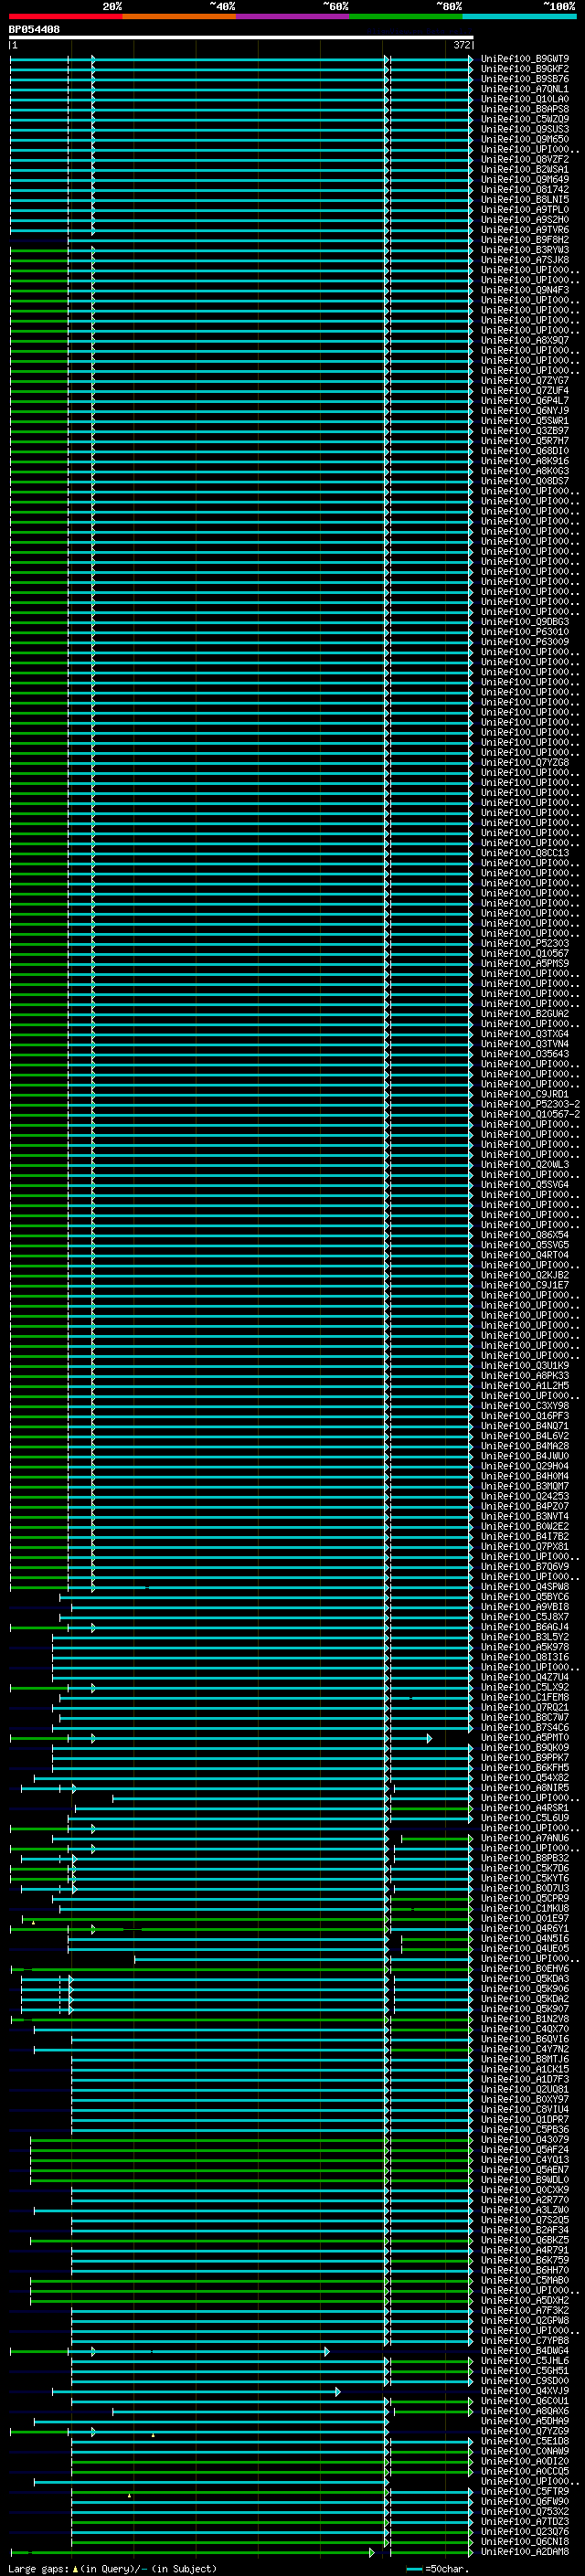Select the UniRef100_Q7YZG8 label
585x2576 pixels.
pyautogui.click(x=525, y=763)
